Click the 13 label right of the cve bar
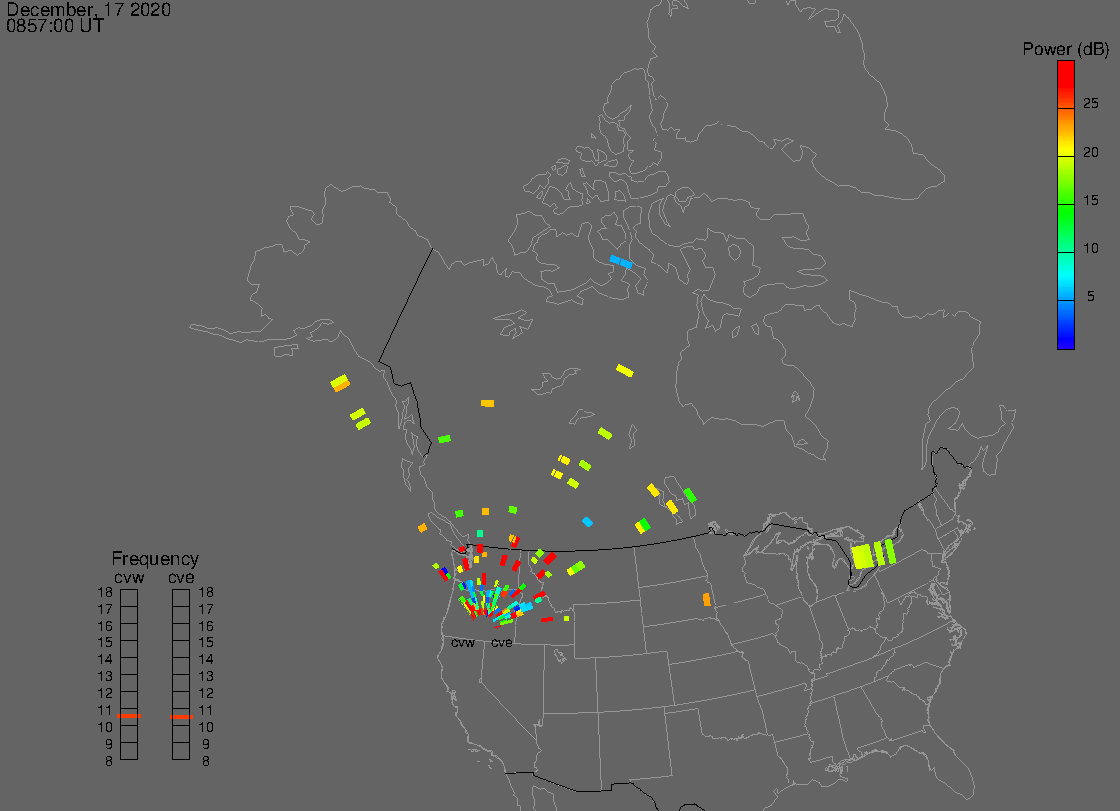This screenshot has height=811, width=1120. click(206, 677)
